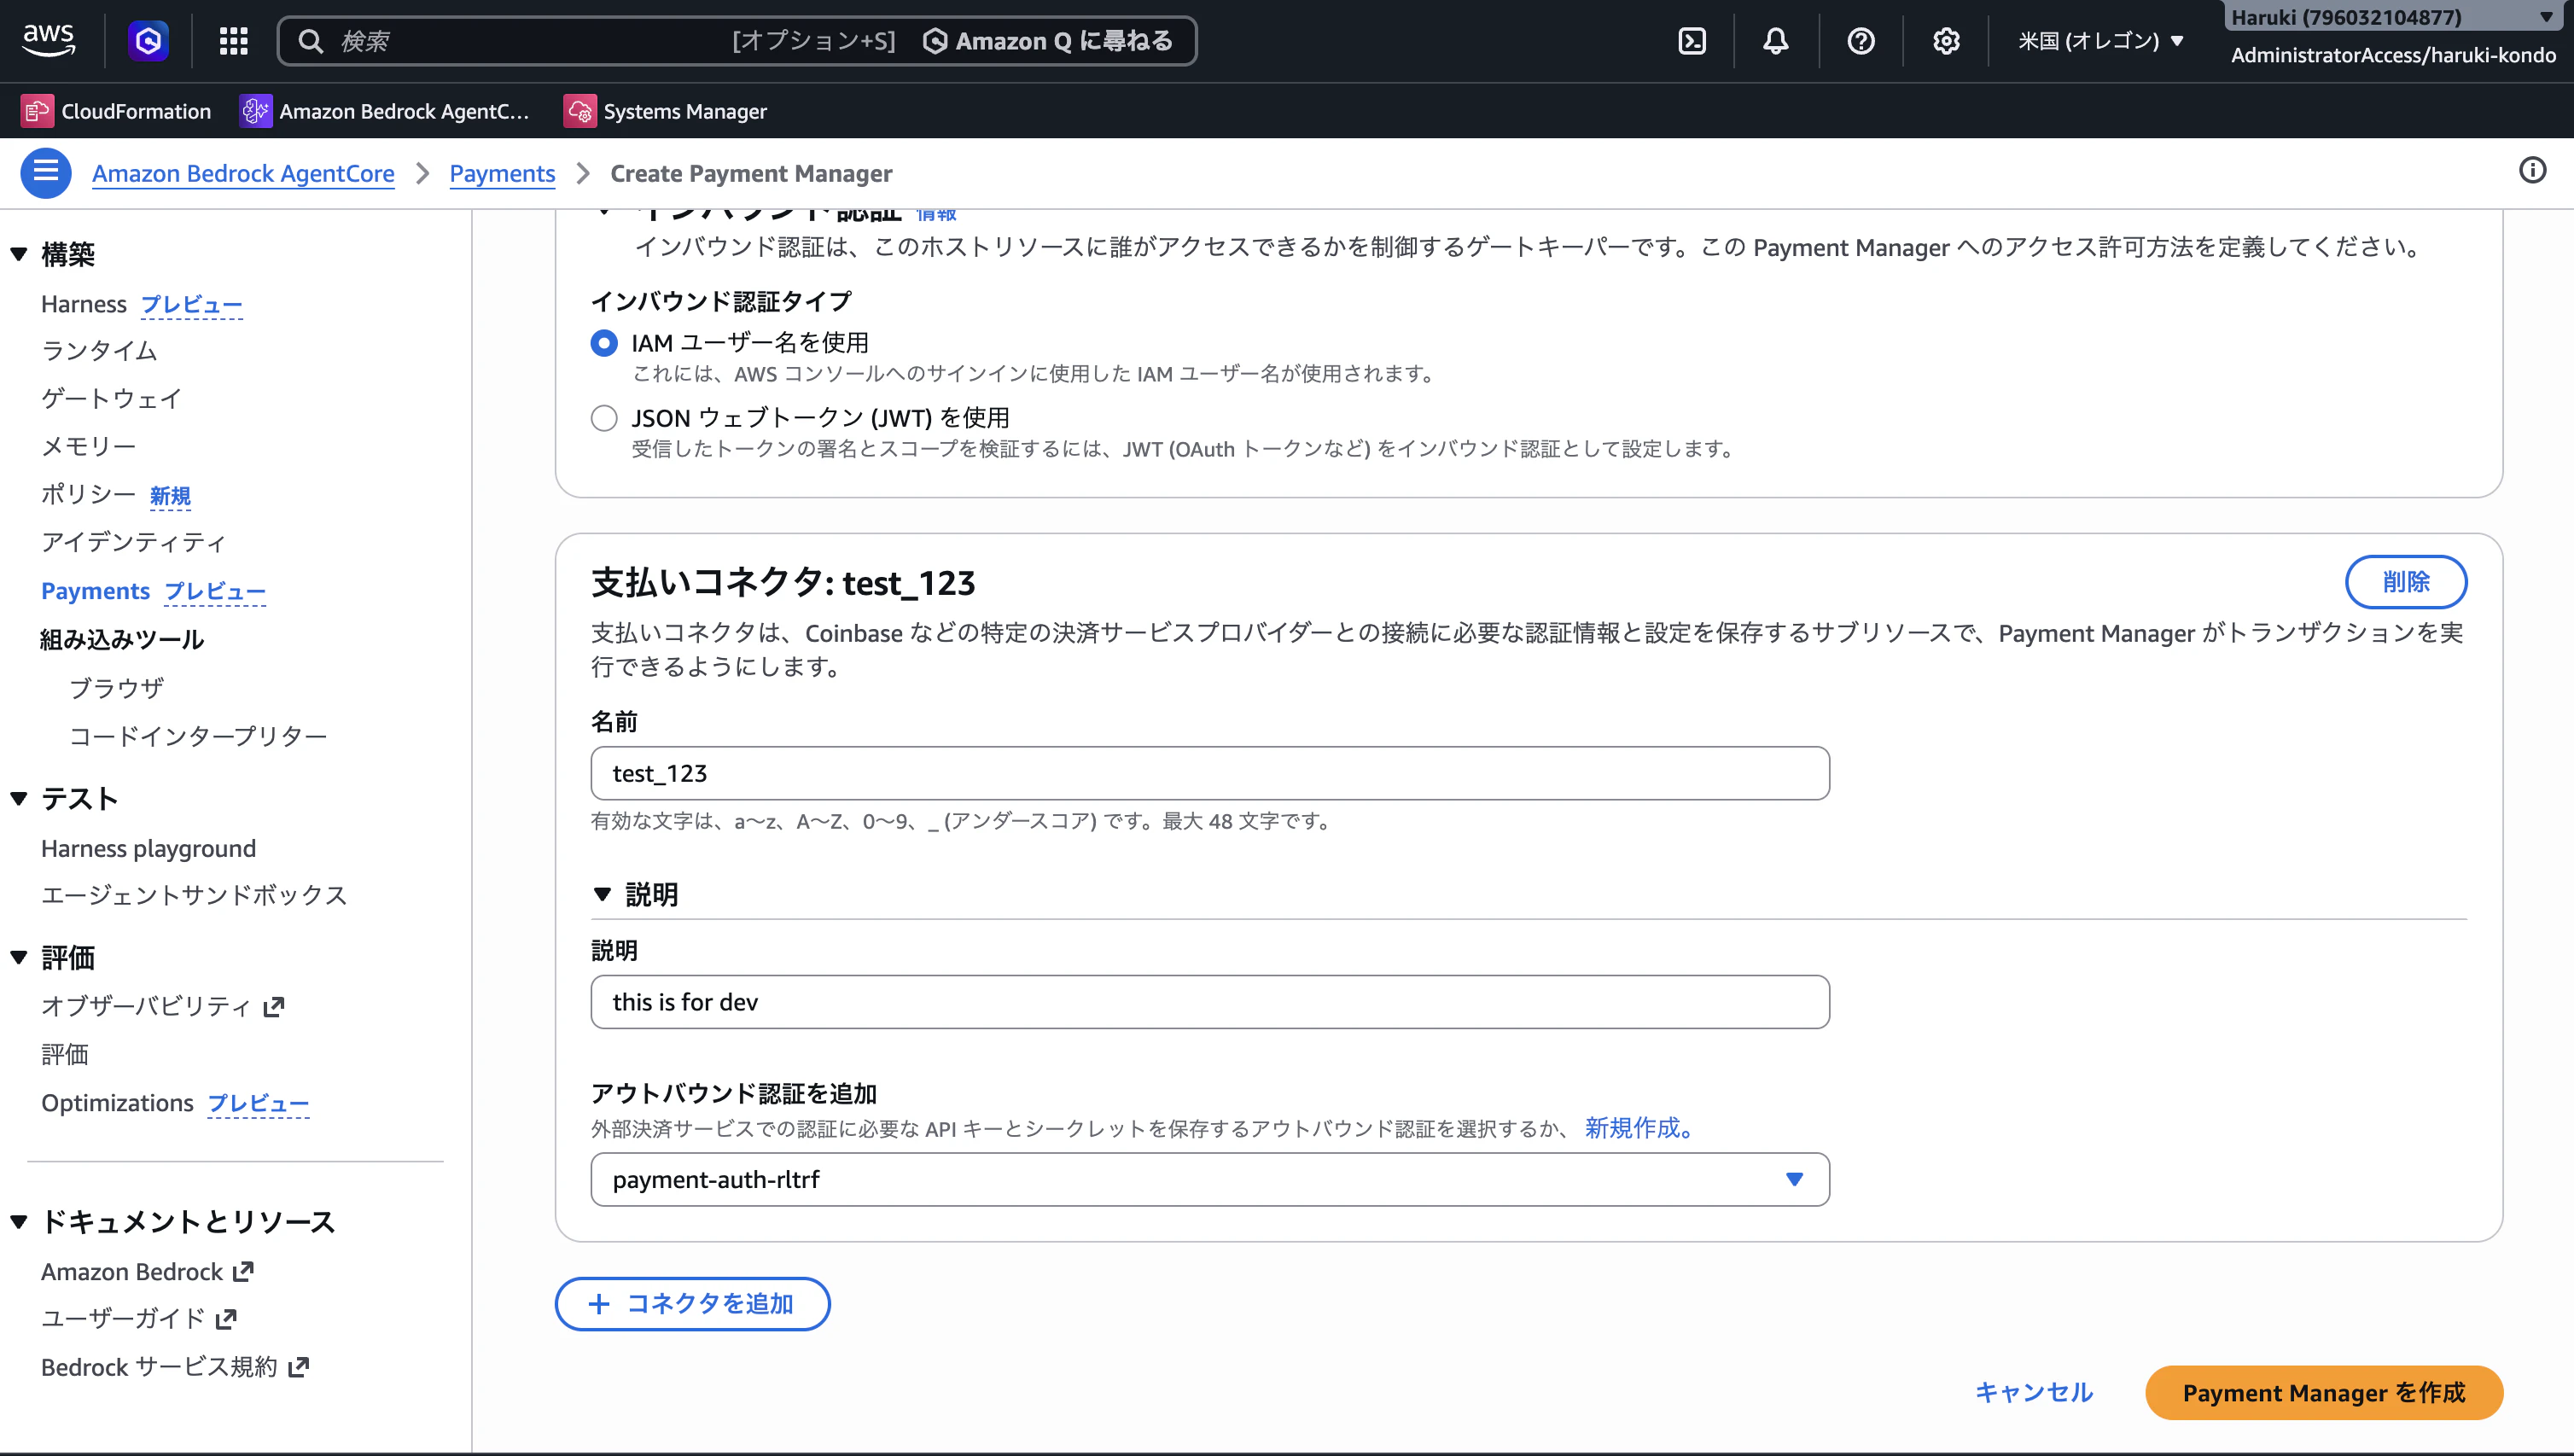Image resolution: width=2574 pixels, height=1456 pixels.
Task: Click Payment Manager を作成 button
Action: tap(2324, 1392)
